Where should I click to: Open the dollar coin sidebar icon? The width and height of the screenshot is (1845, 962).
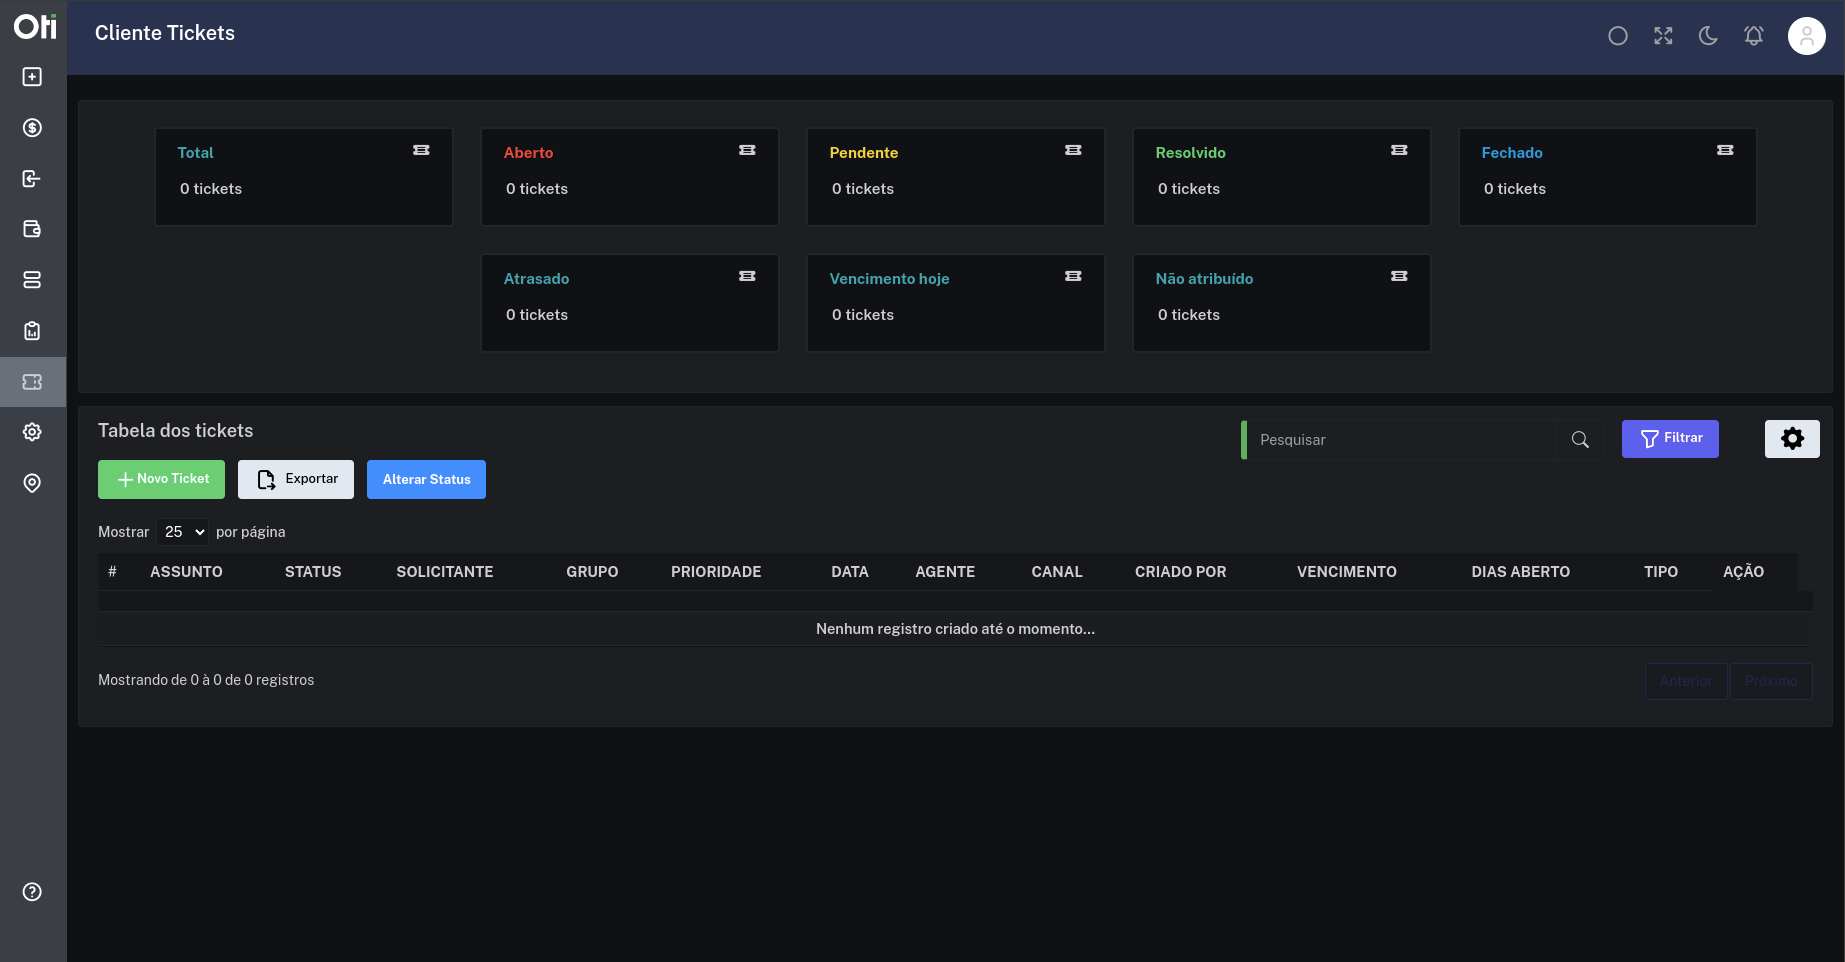(x=32, y=128)
